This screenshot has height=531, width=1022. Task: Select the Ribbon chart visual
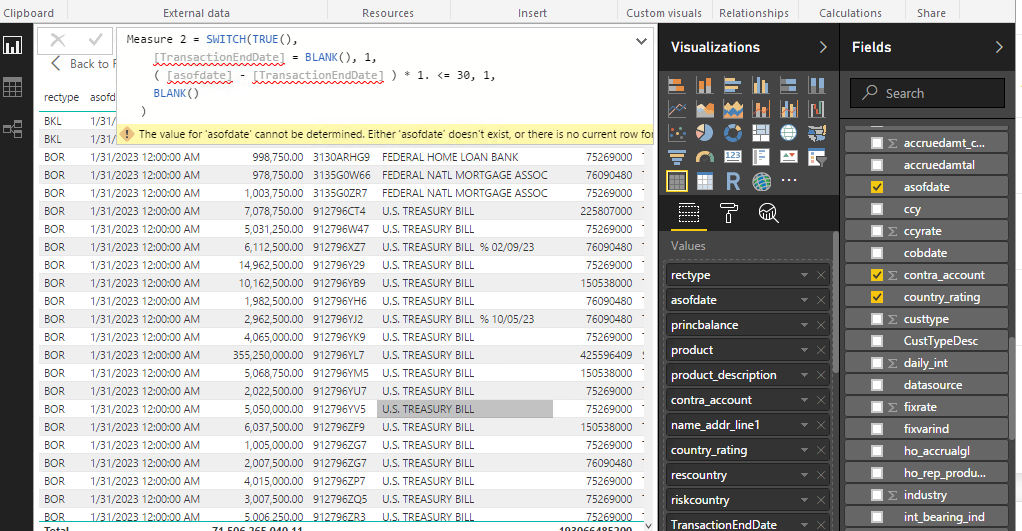tap(817, 109)
